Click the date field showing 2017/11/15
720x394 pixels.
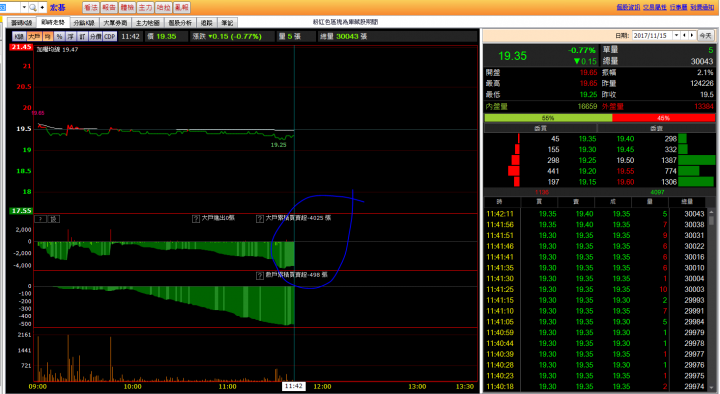(652, 35)
